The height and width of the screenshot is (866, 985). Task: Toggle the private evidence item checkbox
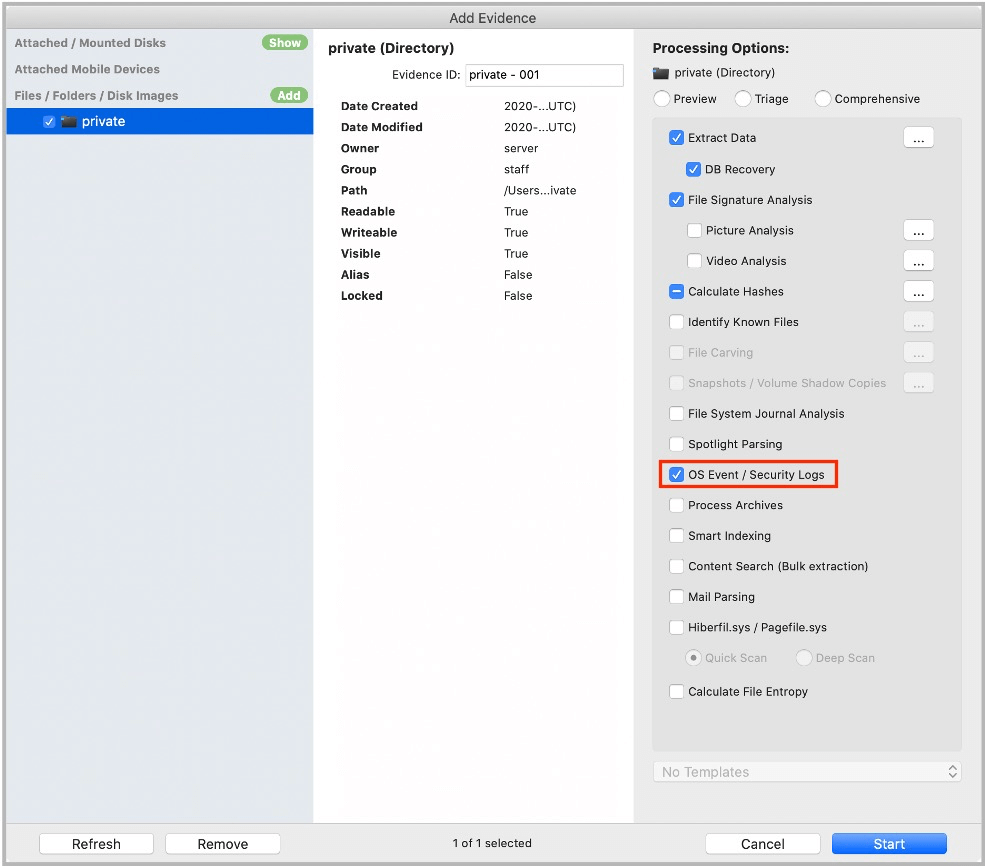tap(49, 121)
